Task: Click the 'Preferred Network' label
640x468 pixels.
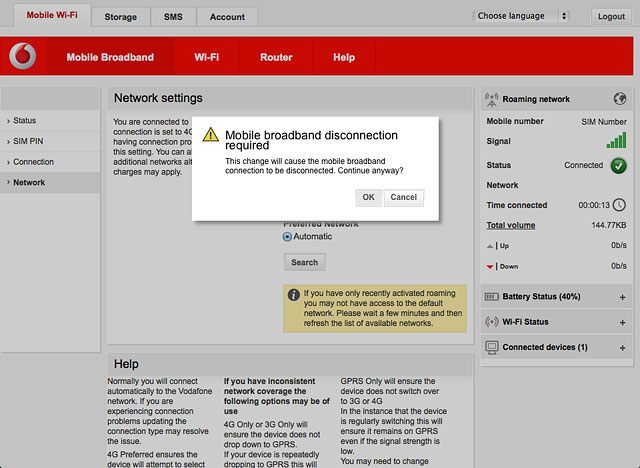Action: click(321, 224)
